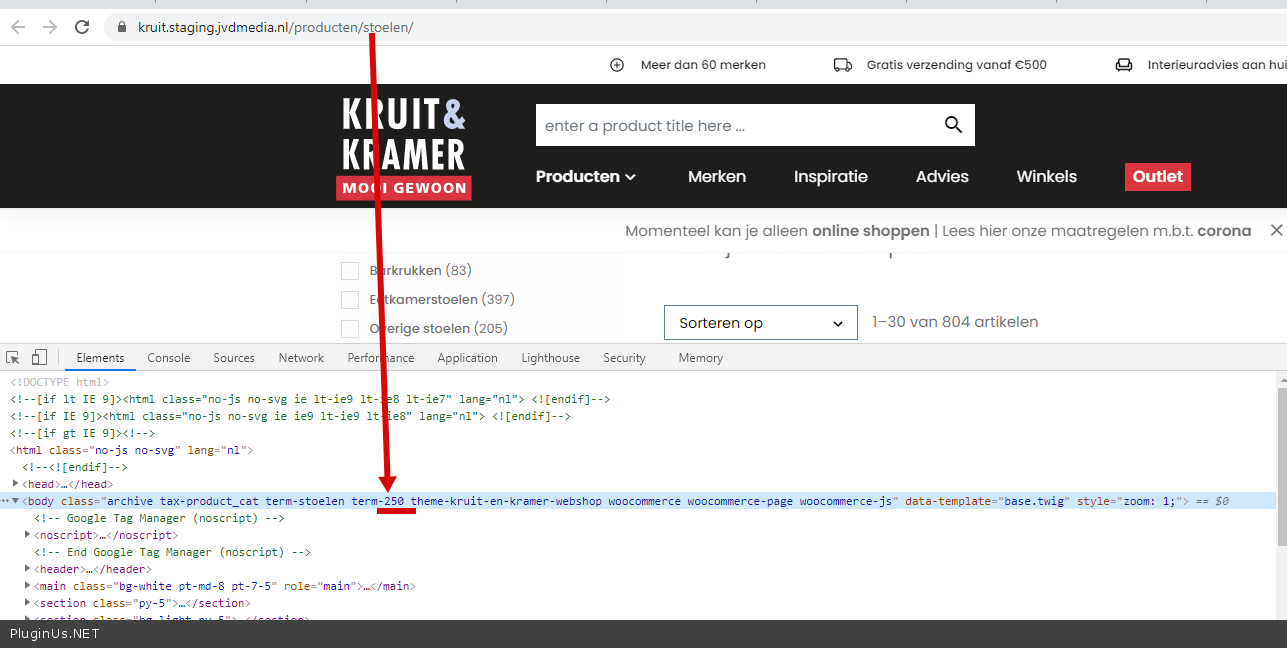Click the search magnifier icon
This screenshot has height=648, width=1287.
tap(952, 125)
